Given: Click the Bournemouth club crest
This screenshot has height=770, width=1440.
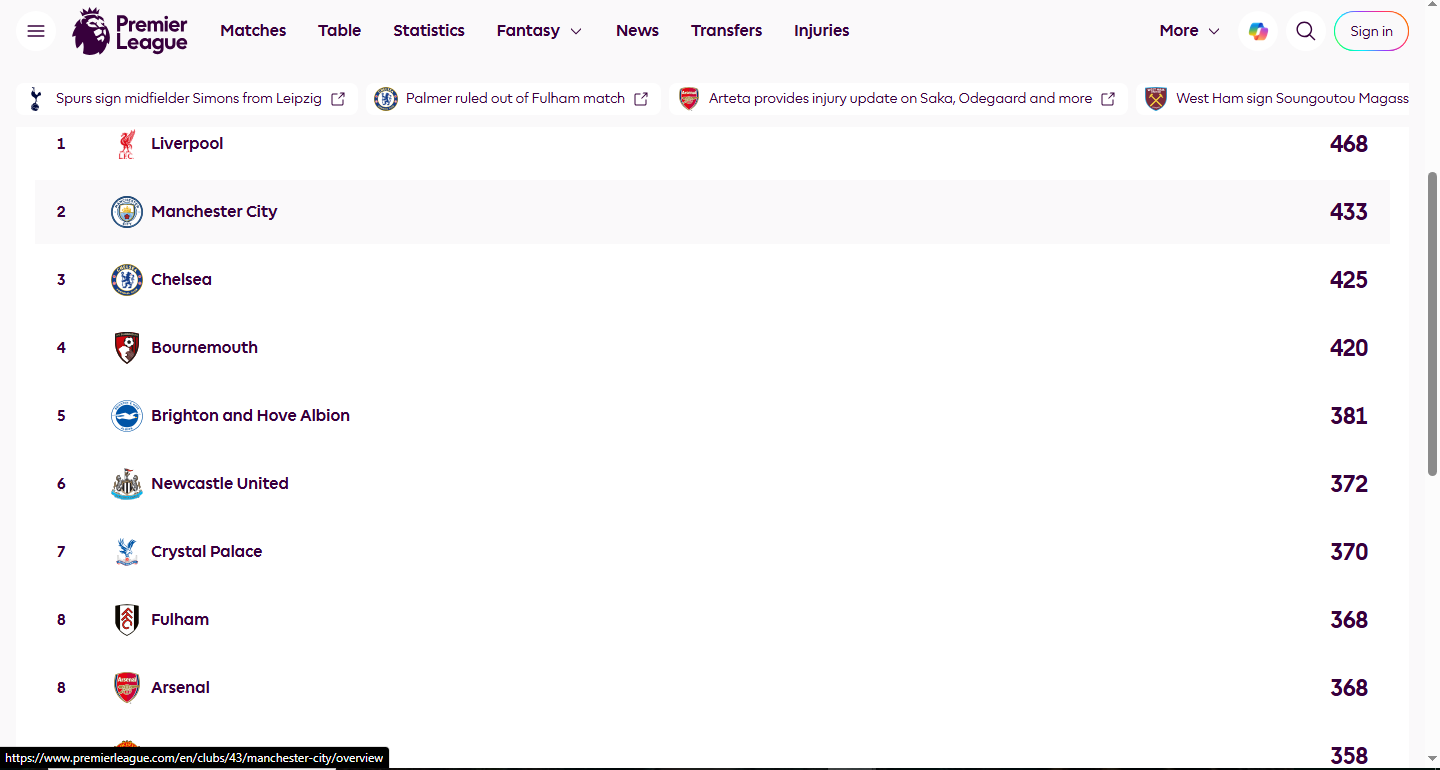Looking at the screenshot, I should (127, 348).
